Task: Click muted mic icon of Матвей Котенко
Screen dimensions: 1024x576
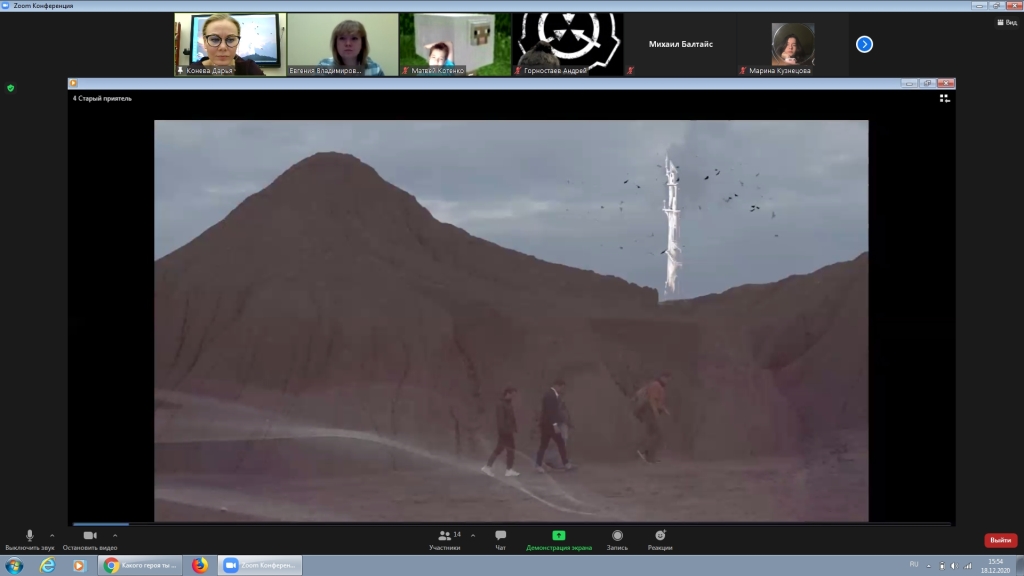Action: [x=405, y=71]
